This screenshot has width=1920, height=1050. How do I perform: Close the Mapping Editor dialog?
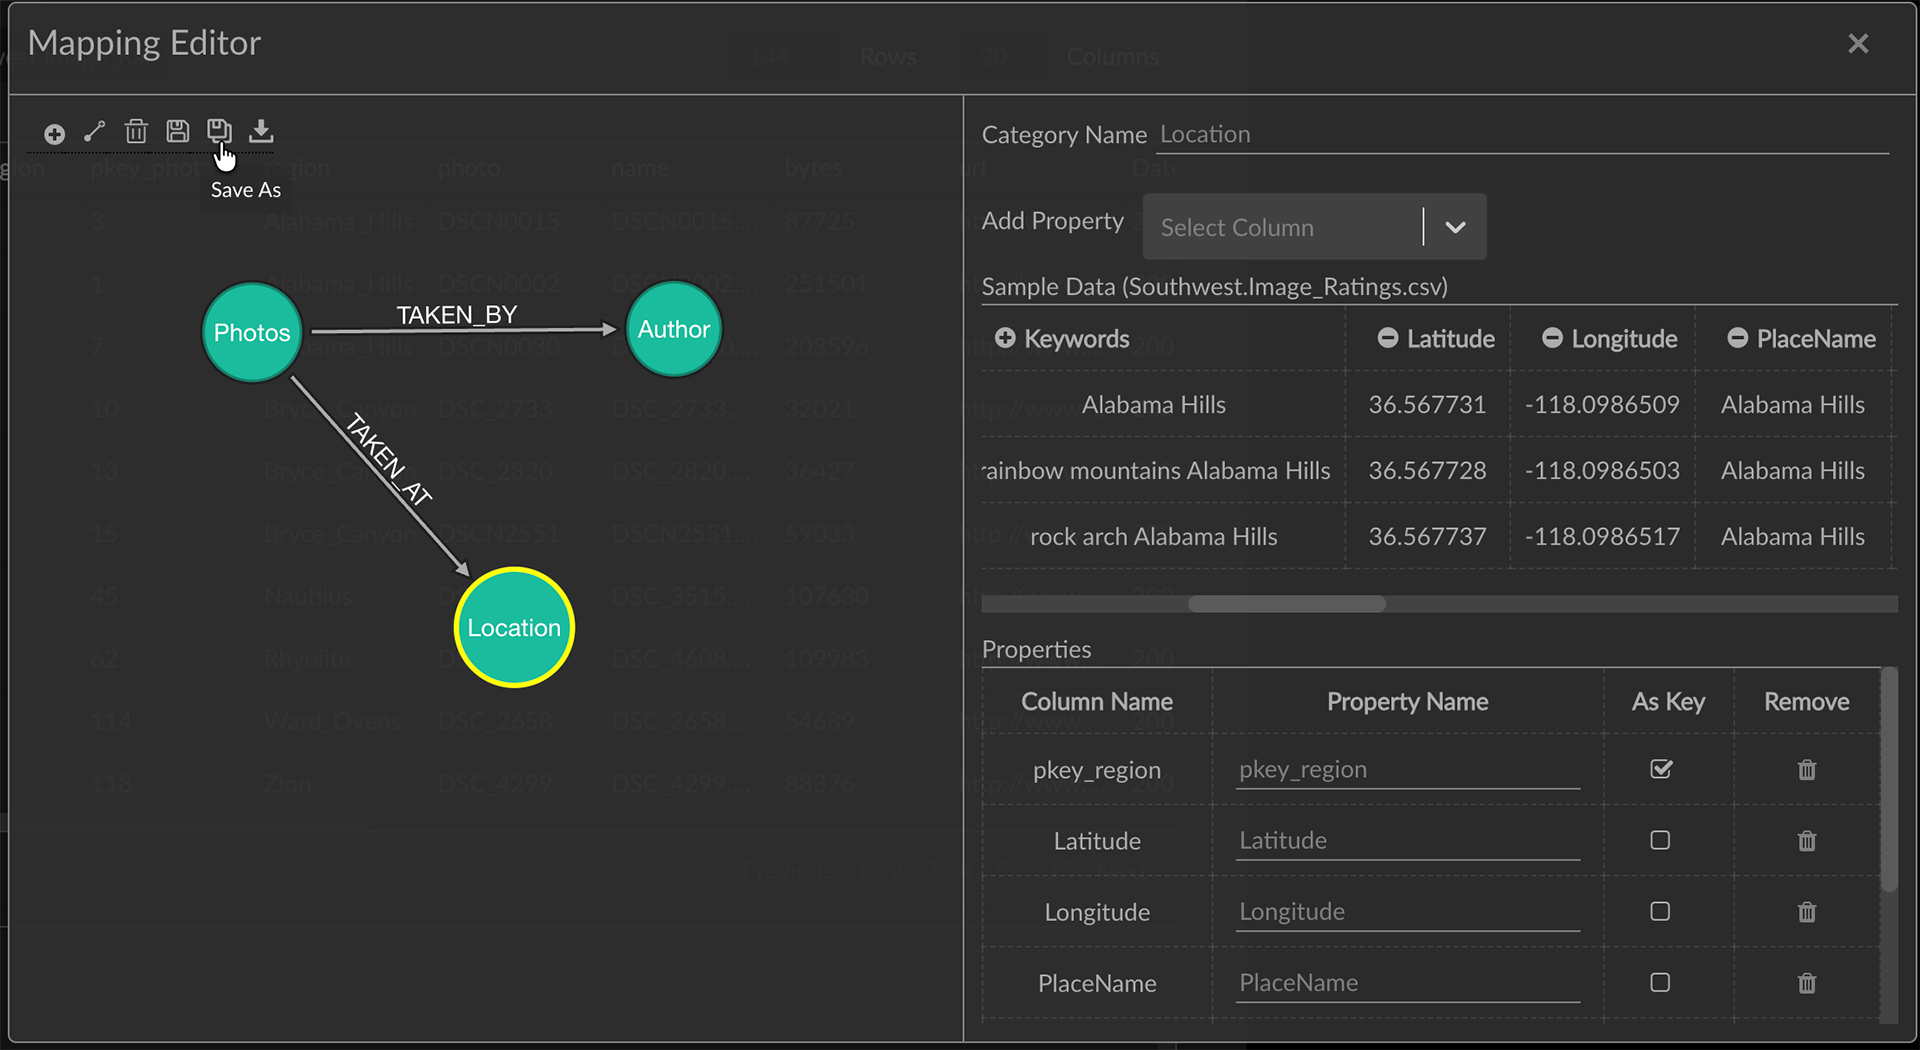click(x=1857, y=44)
